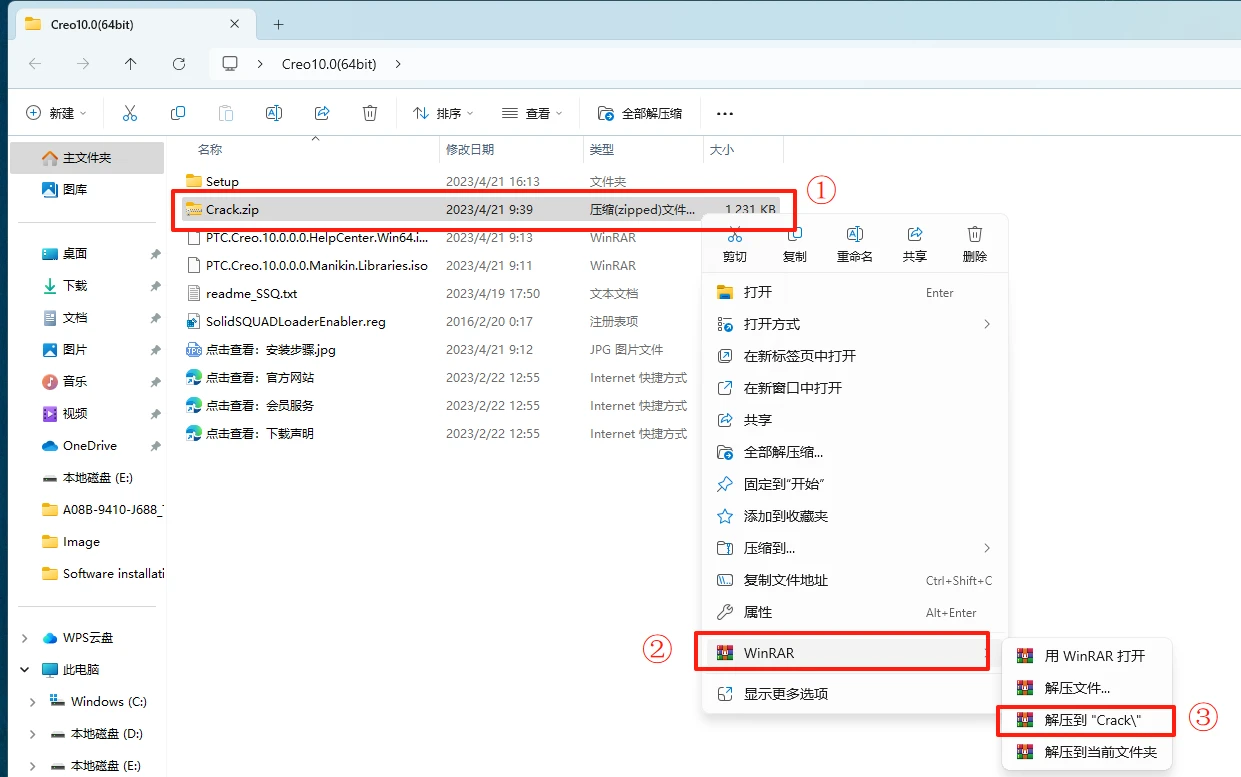Refresh the folder view

point(179,63)
